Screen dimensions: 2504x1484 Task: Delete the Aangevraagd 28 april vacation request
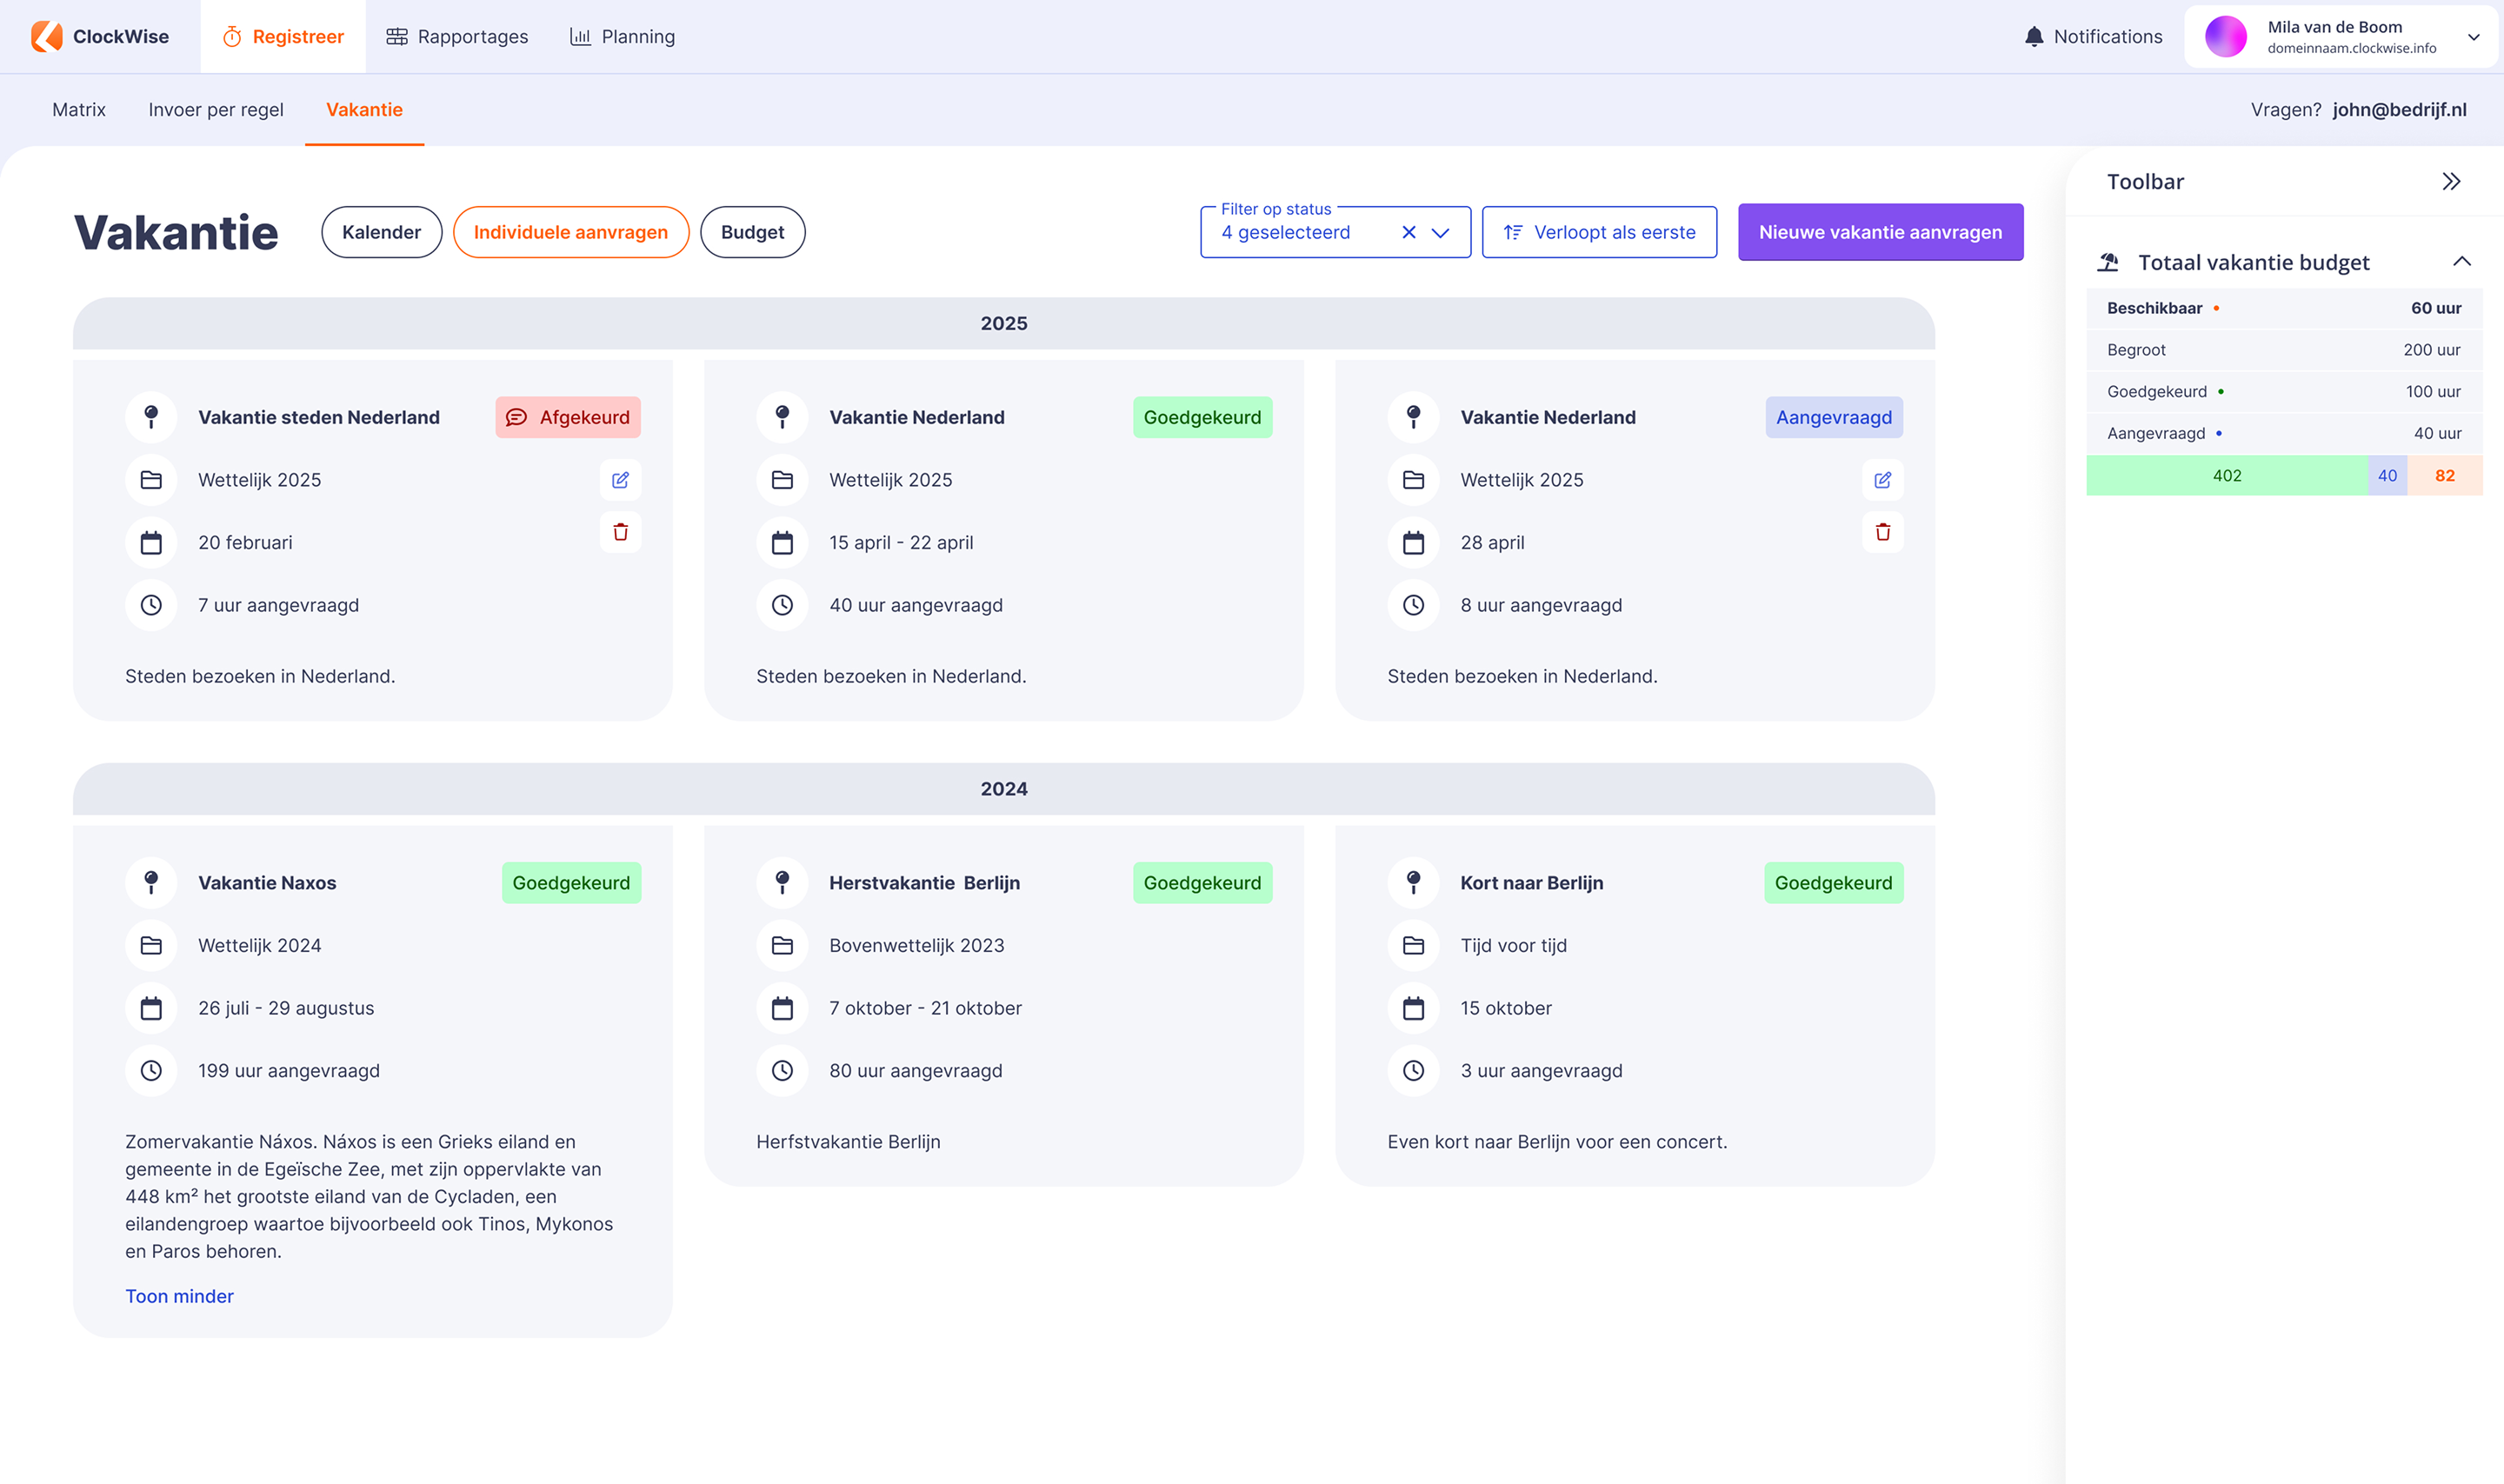[1882, 532]
